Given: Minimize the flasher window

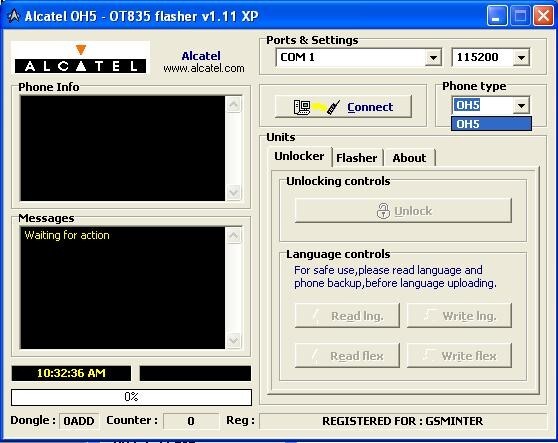Looking at the screenshot, I should tap(497, 16).
